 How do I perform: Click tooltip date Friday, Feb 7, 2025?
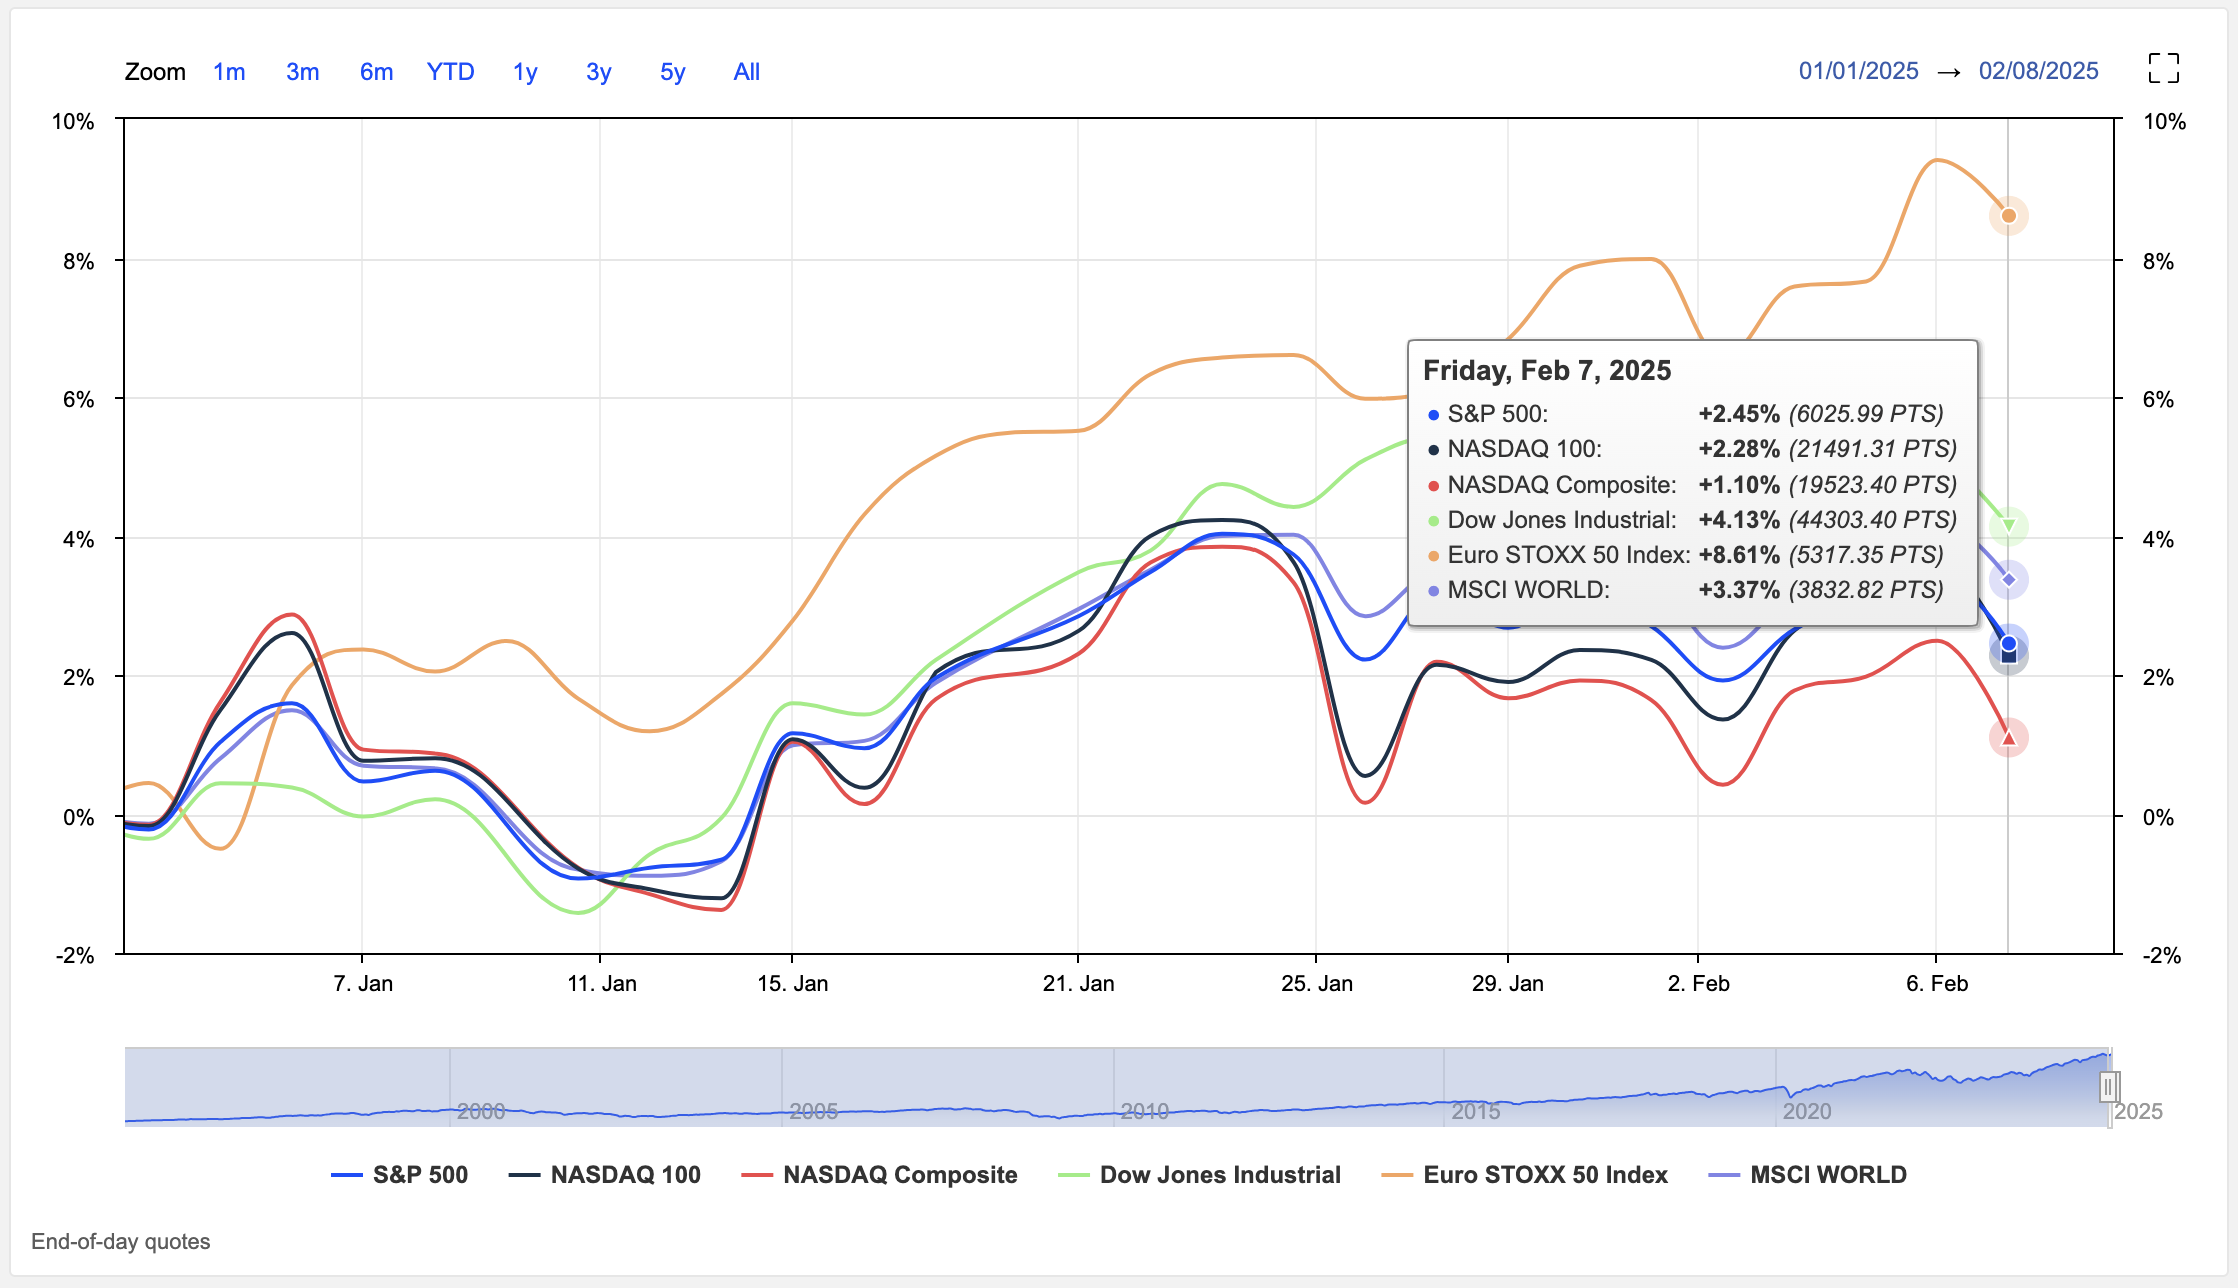coord(1547,371)
